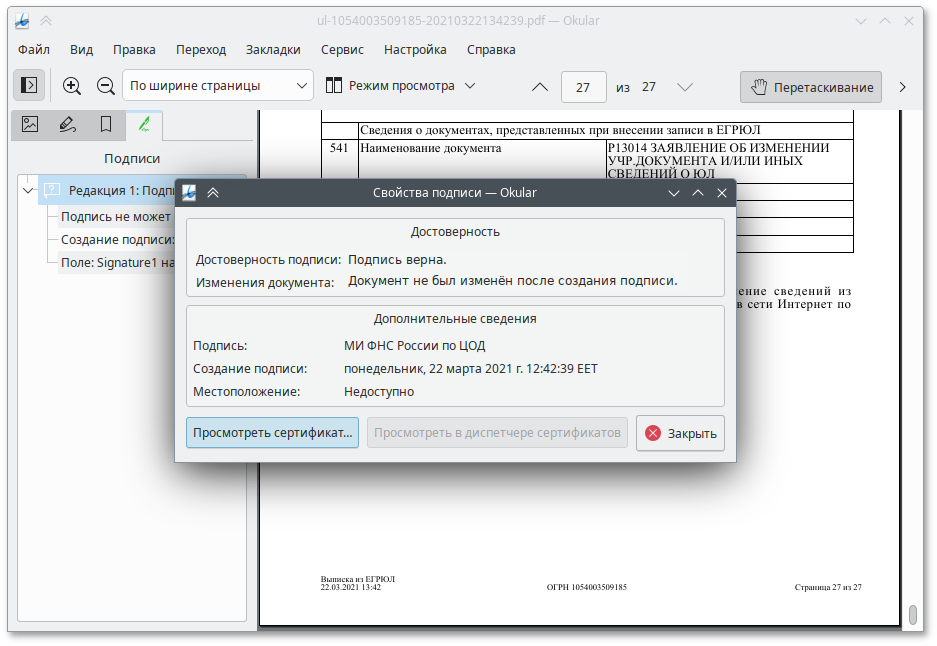937x646 pixels.
Task: Expand the toolbar overflow chevron
Action: [902, 87]
